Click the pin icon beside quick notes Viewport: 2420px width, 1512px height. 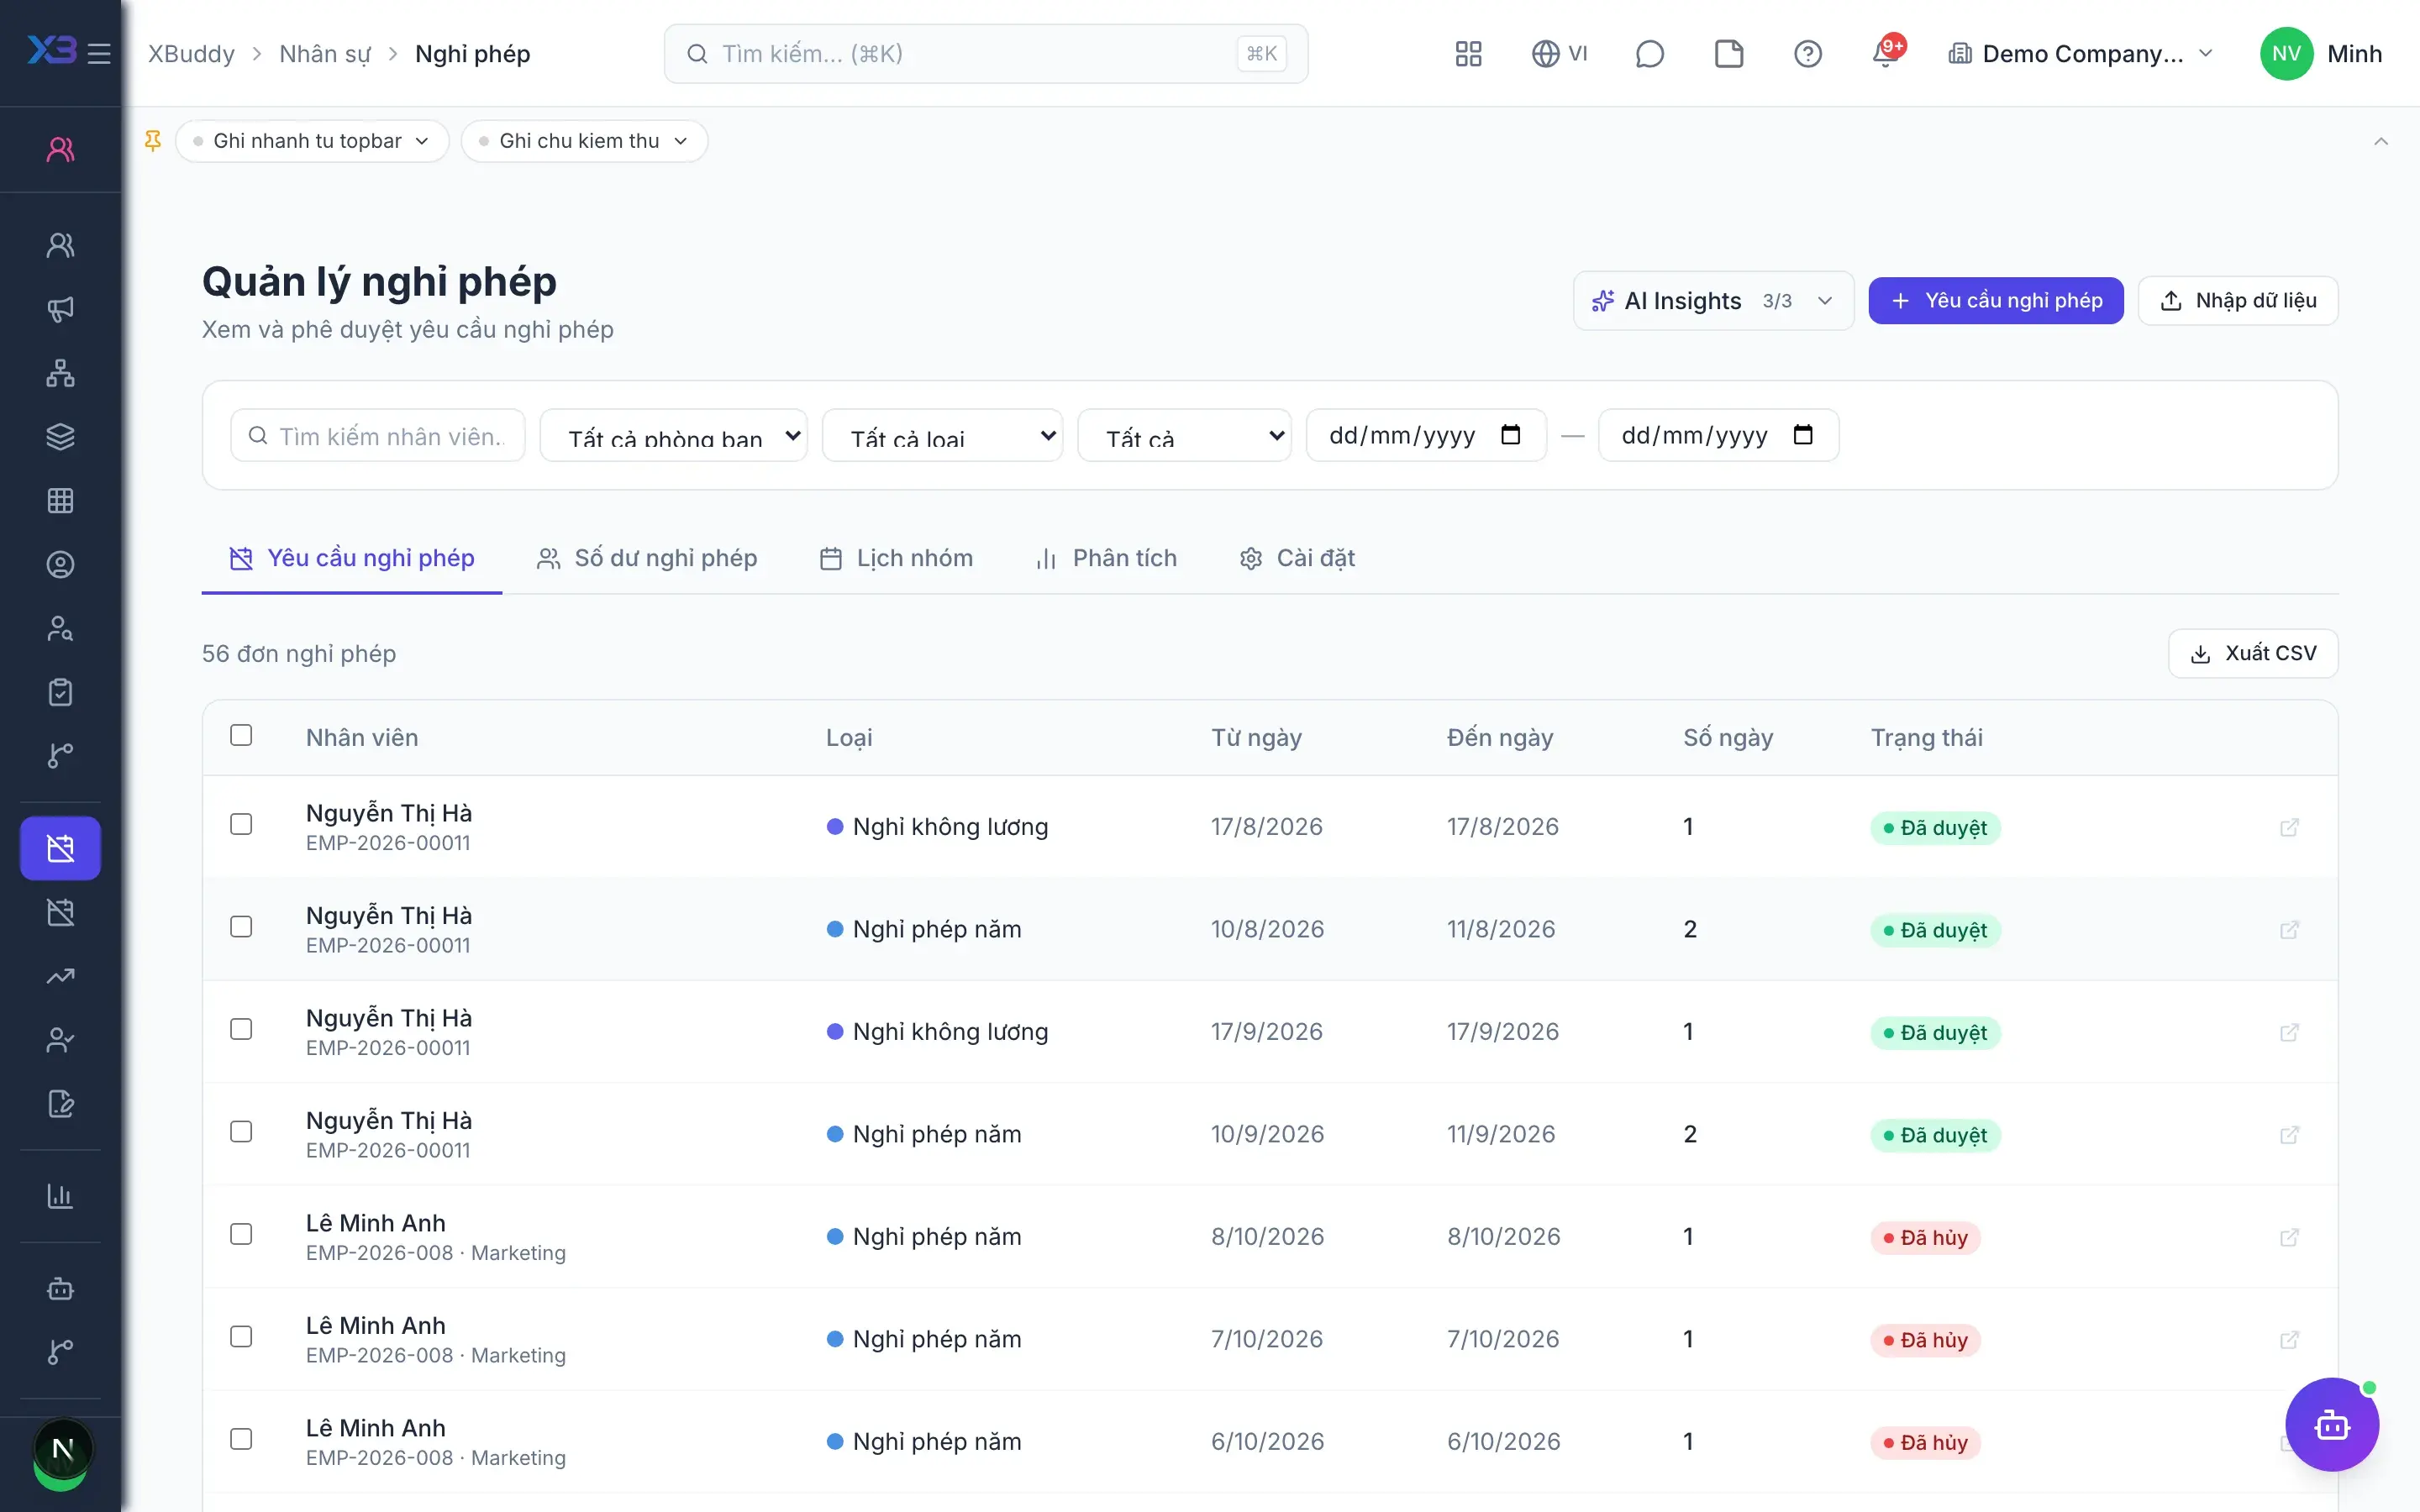click(153, 141)
